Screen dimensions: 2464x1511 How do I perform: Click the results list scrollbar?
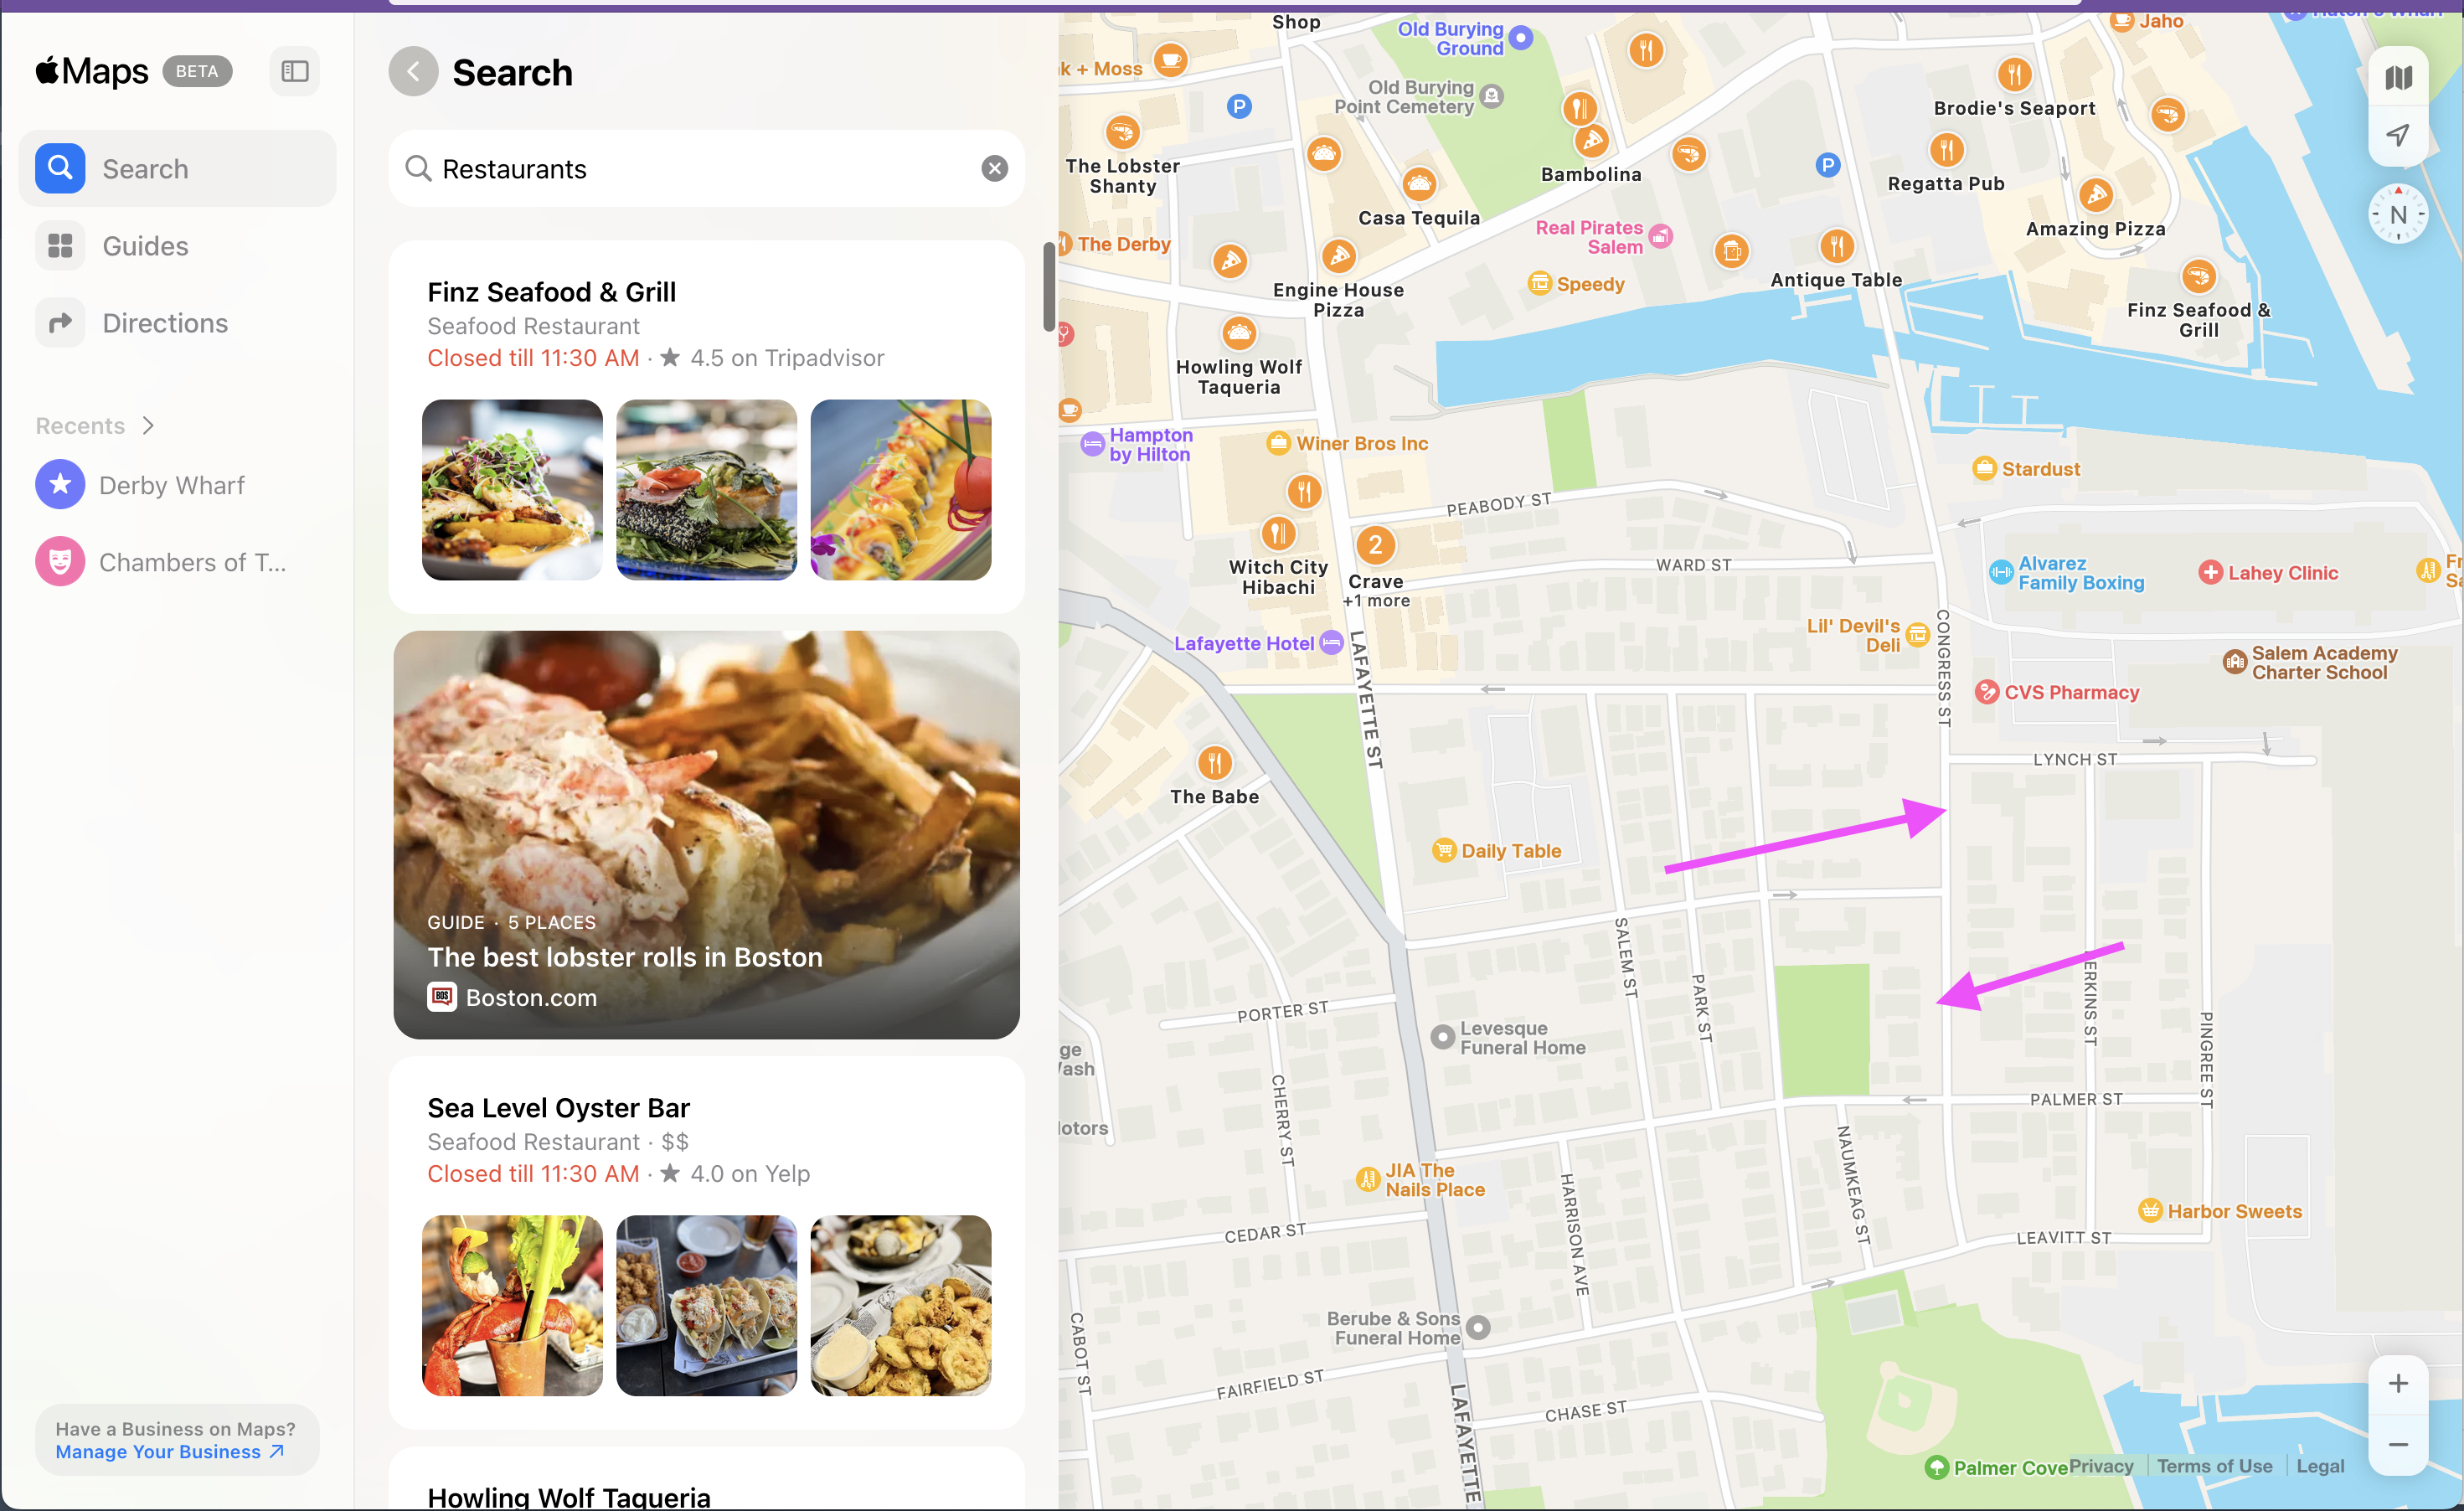[1048, 287]
